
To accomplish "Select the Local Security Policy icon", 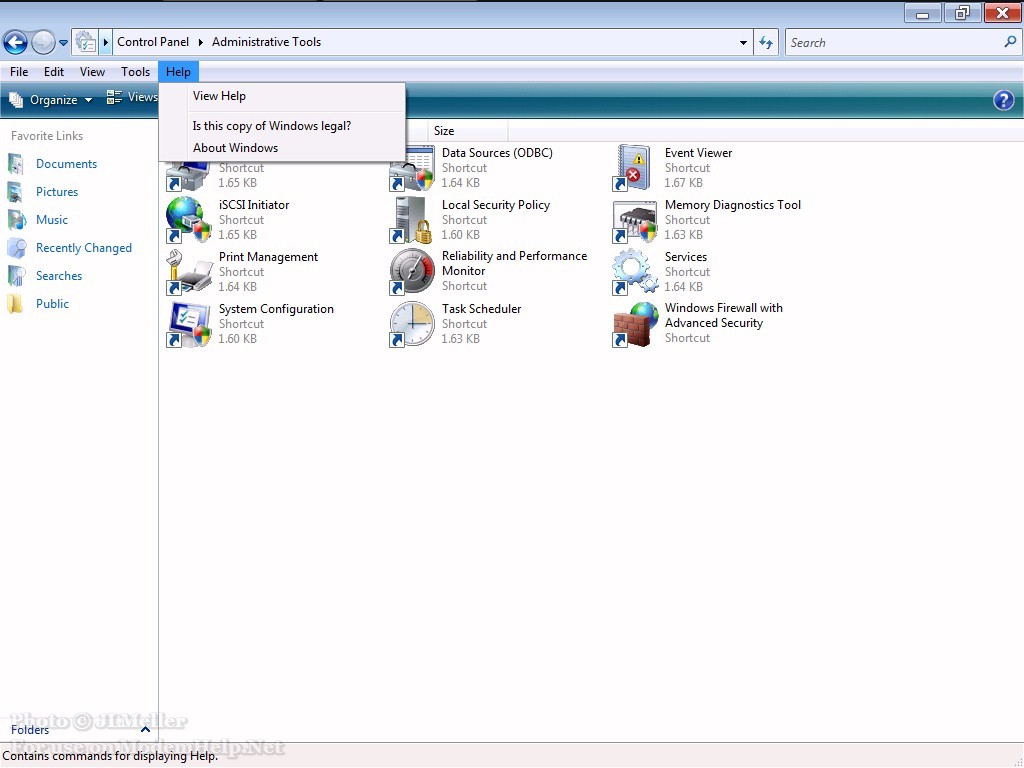I will pyautogui.click(x=412, y=220).
